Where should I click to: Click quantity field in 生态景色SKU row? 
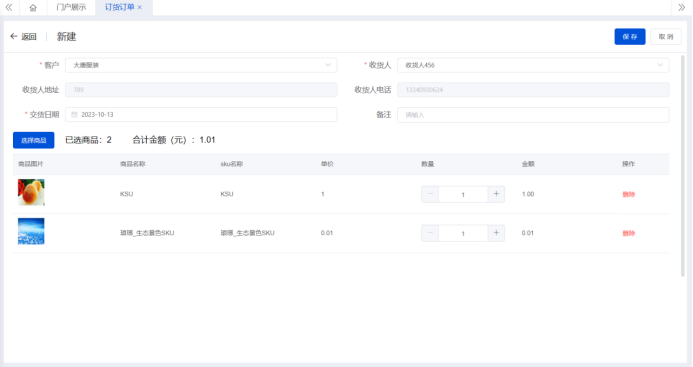tap(463, 233)
